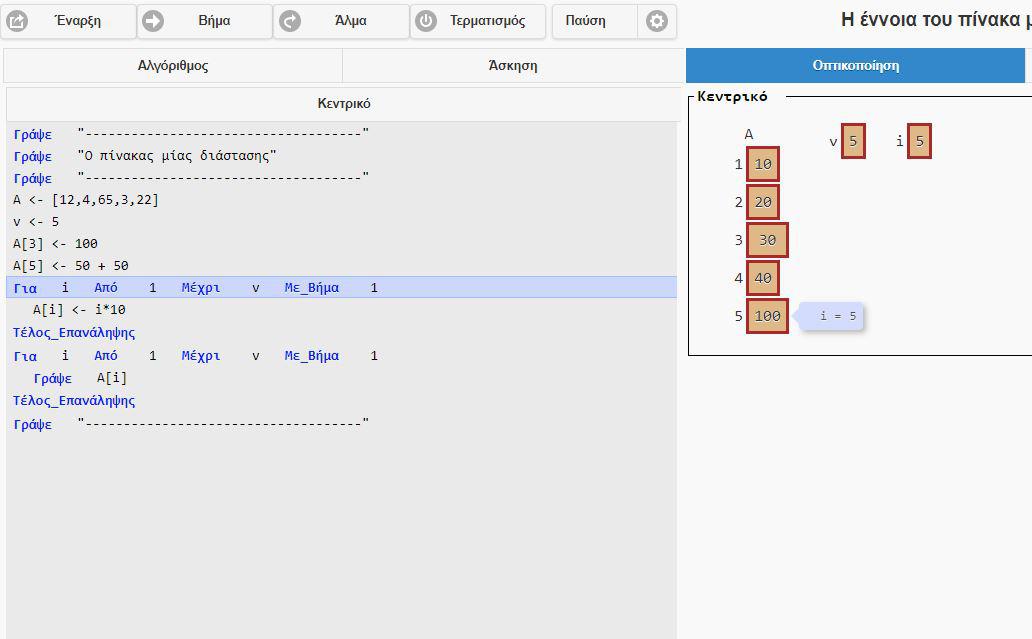Click variable v value box
Image resolution: width=1032 pixels, height=639 pixels.
tap(853, 141)
